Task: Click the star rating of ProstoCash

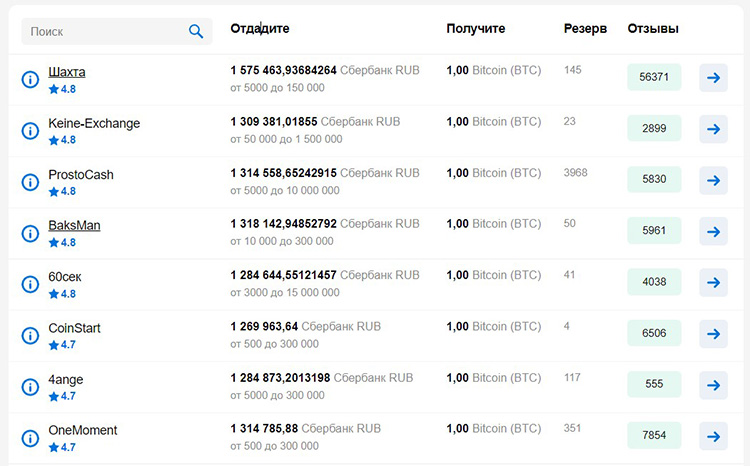Action: pos(62,191)
